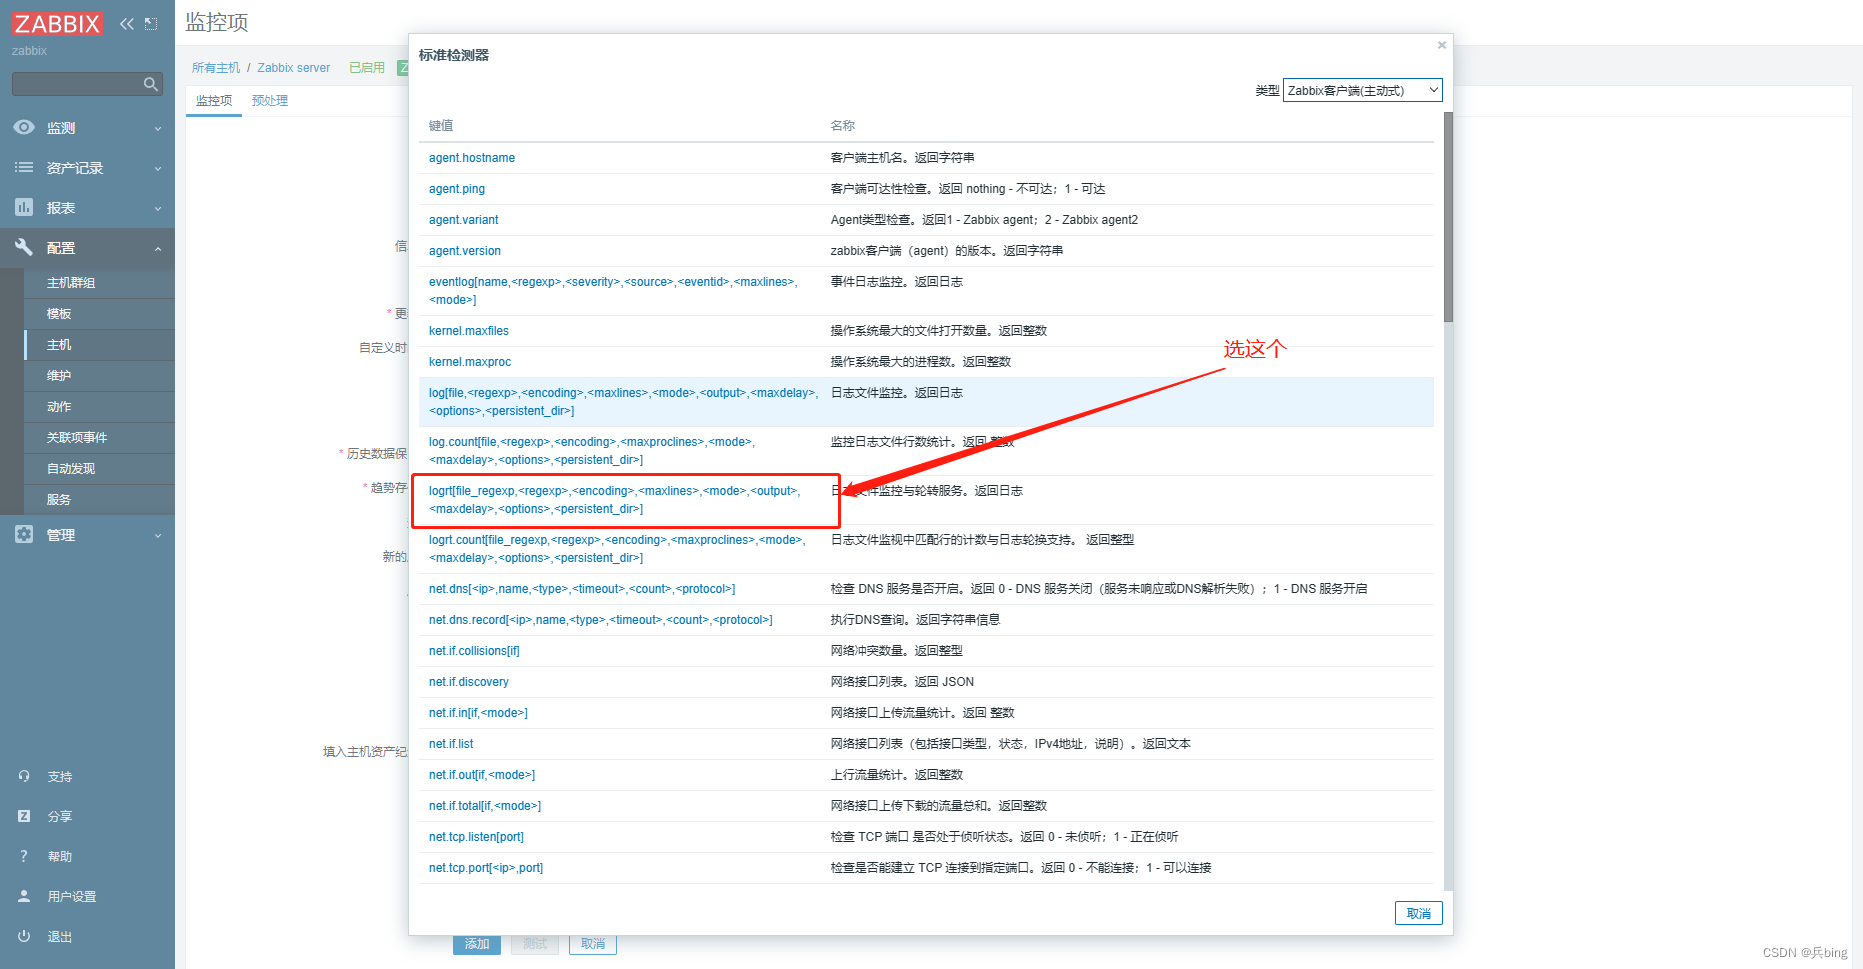Open 主机 in the sidebar
Viewport: 1863px width, 969px height.
tap(59, 345)
